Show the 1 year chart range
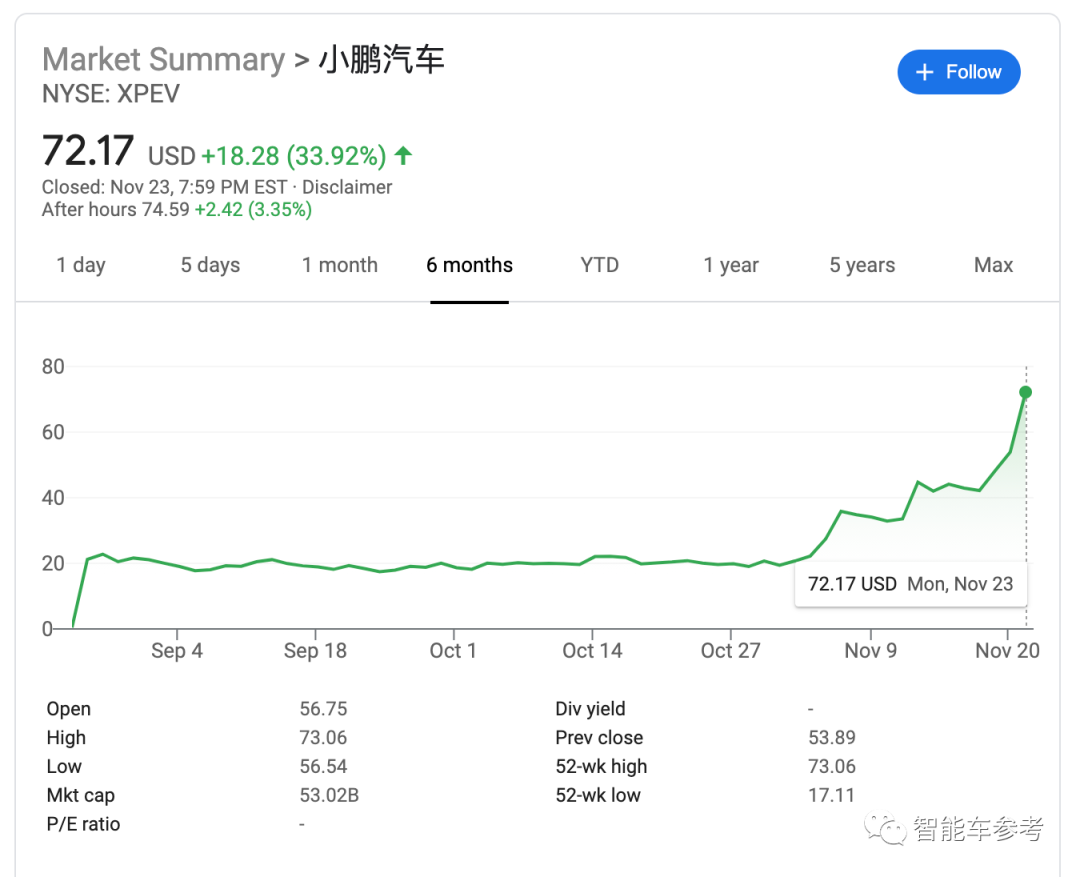The image size is (1080, 877). click(731, 265)
